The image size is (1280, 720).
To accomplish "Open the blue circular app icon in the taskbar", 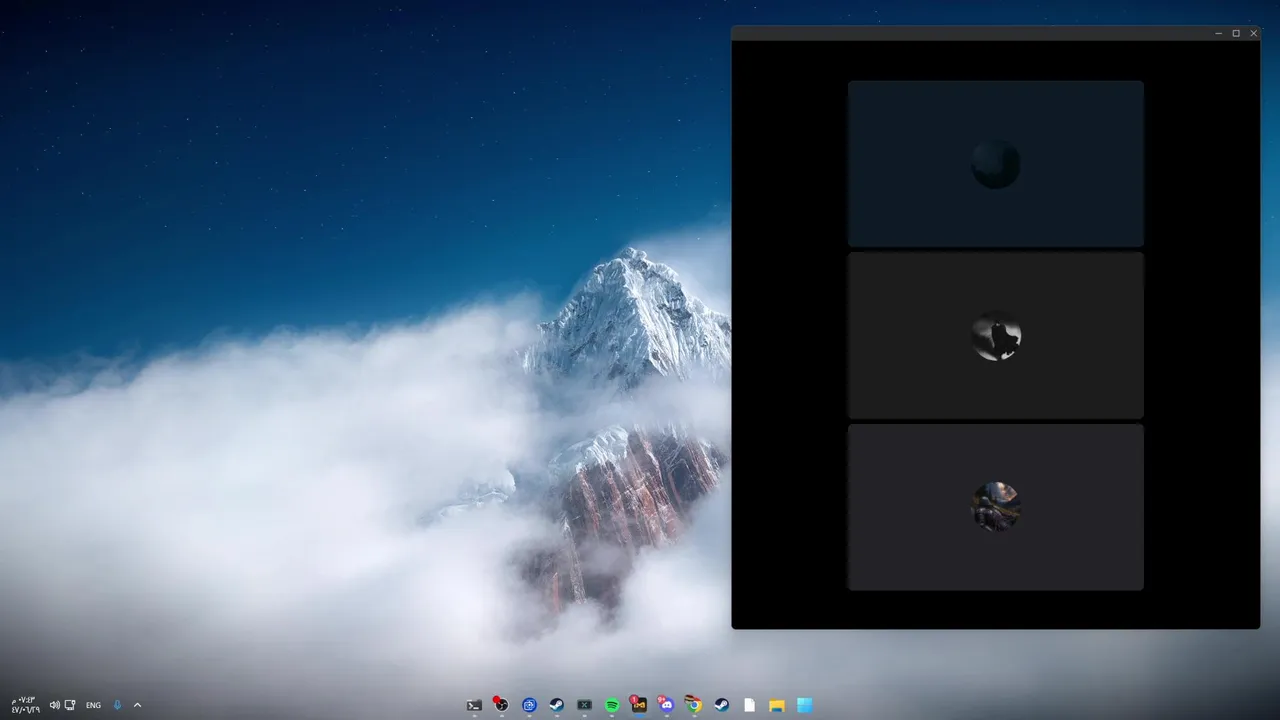I will point(529,705).
